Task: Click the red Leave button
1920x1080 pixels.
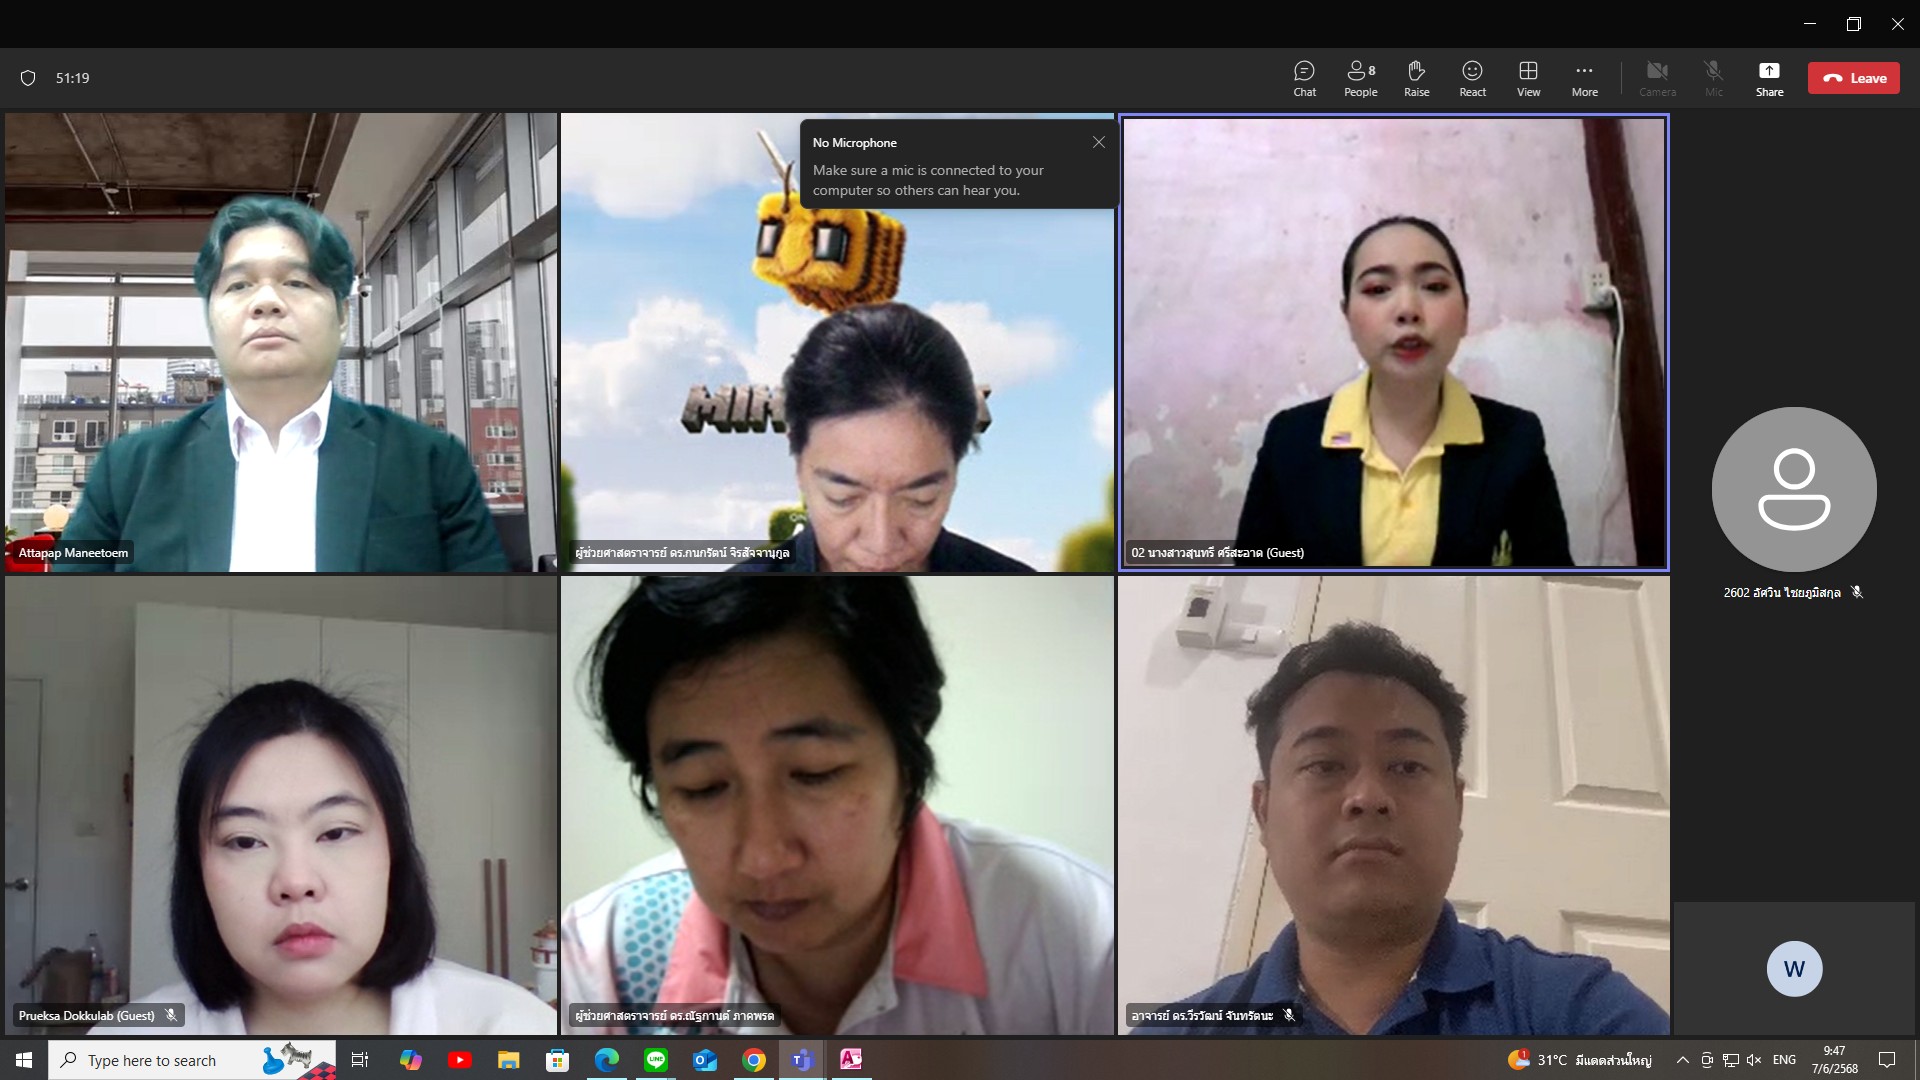Action: [x=1853, y=78]
